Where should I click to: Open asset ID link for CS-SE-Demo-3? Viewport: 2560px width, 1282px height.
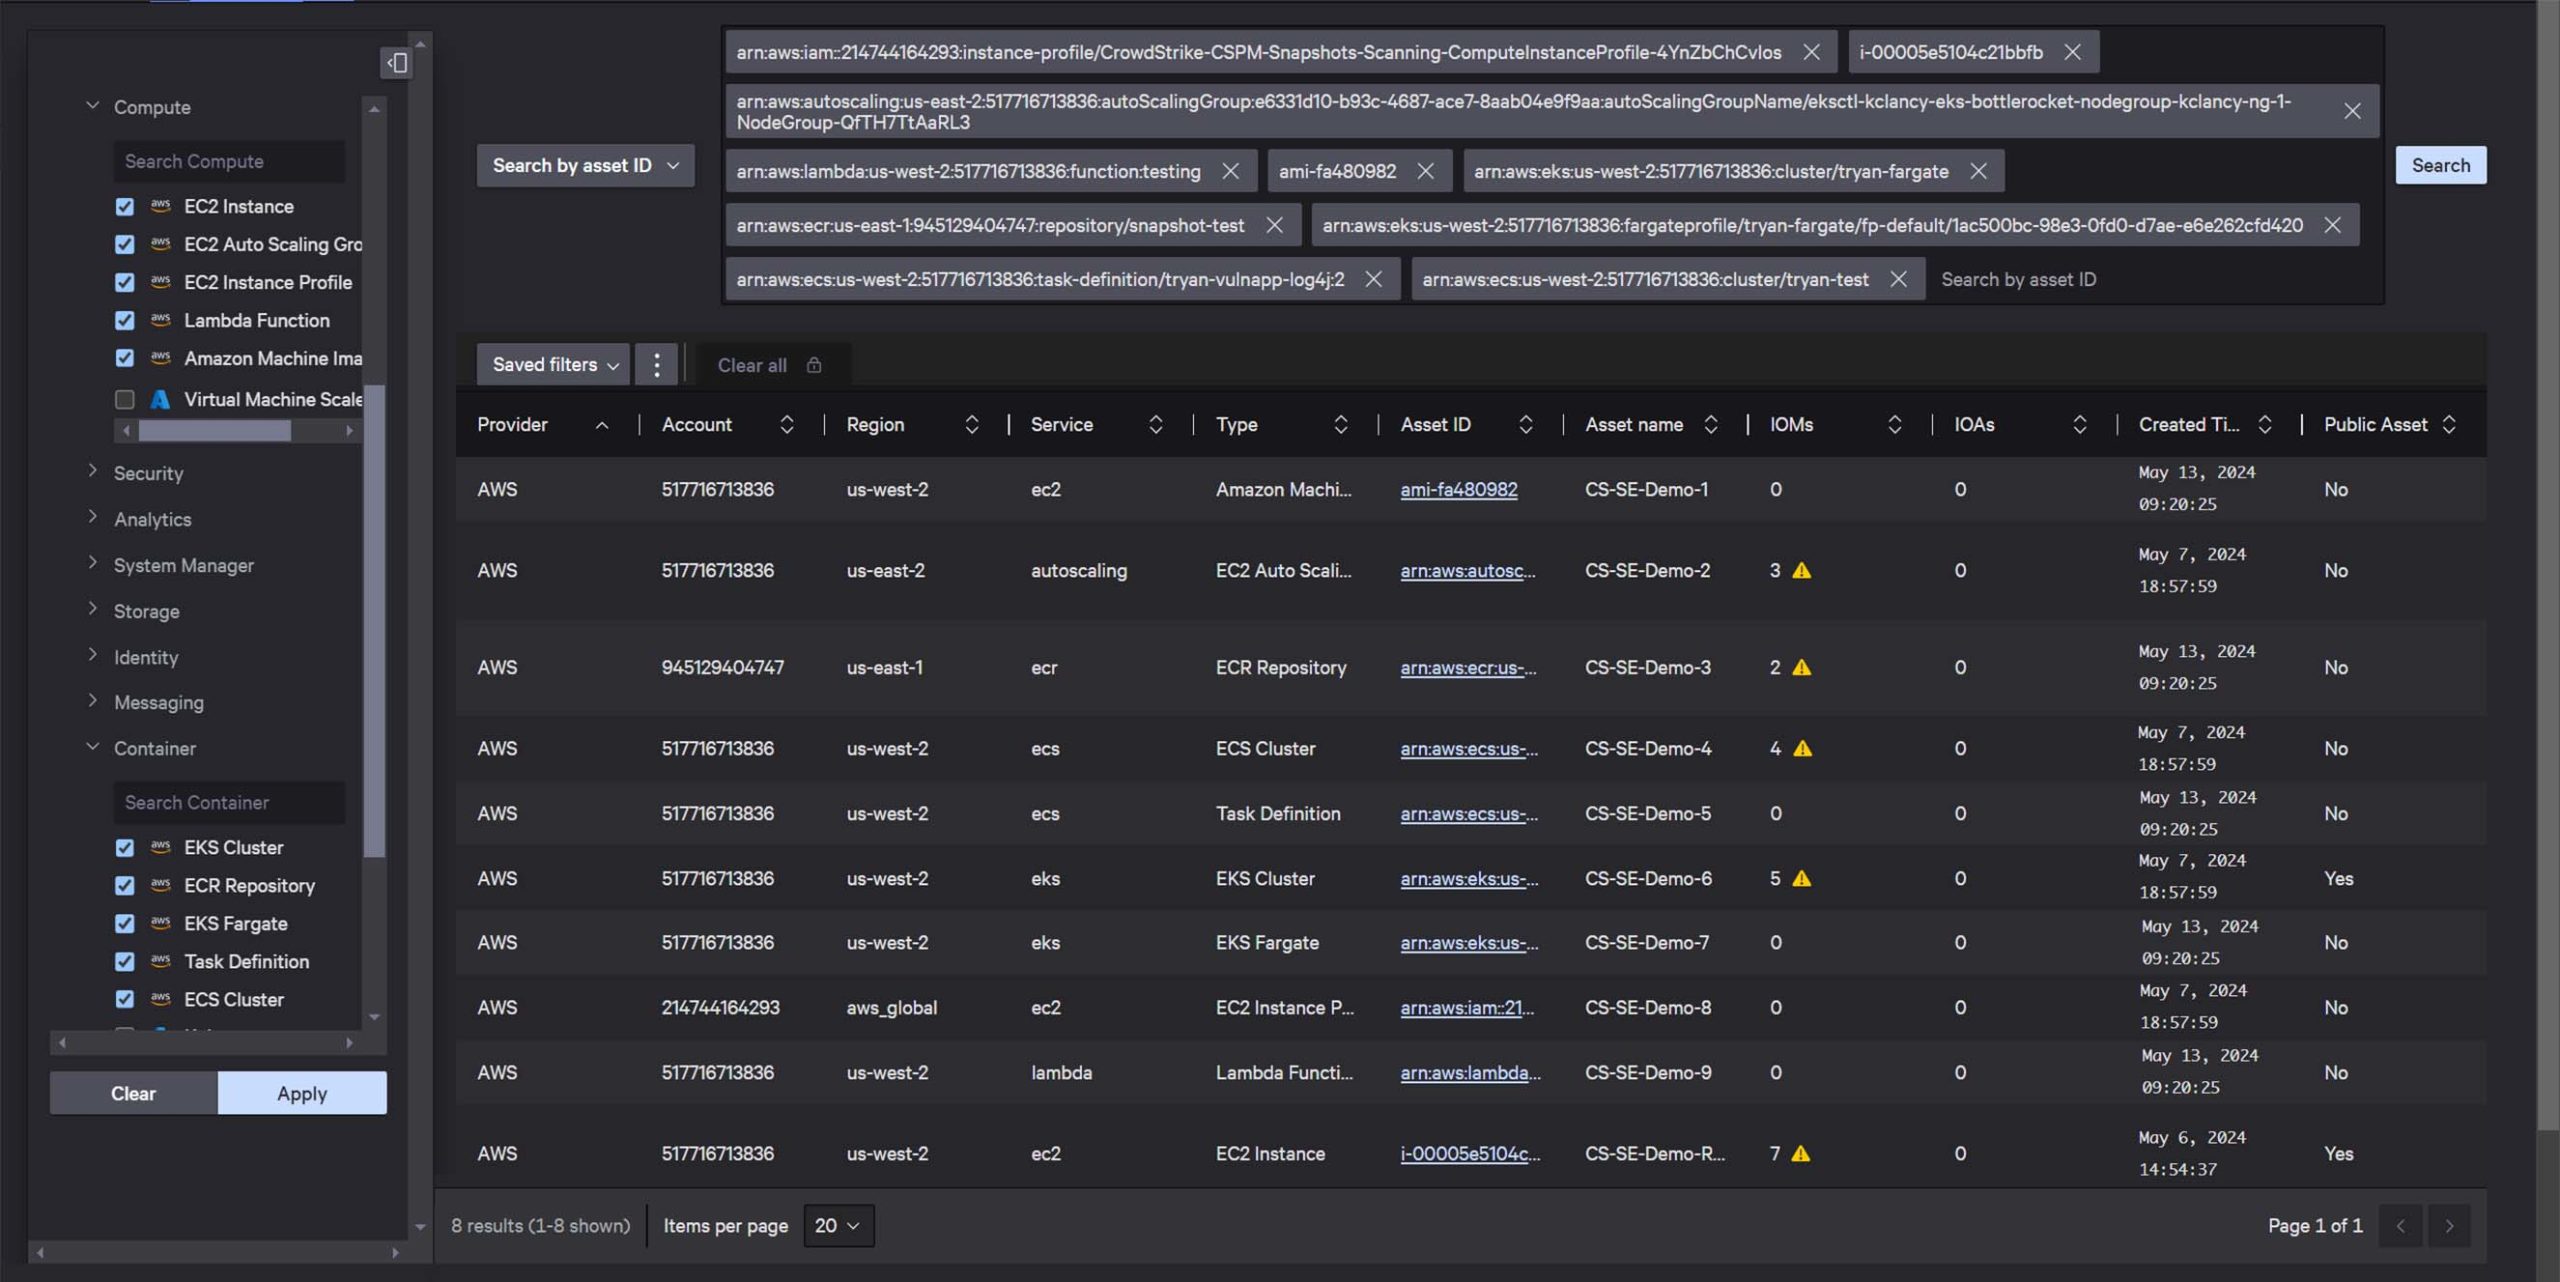(x=1468, y=668)
